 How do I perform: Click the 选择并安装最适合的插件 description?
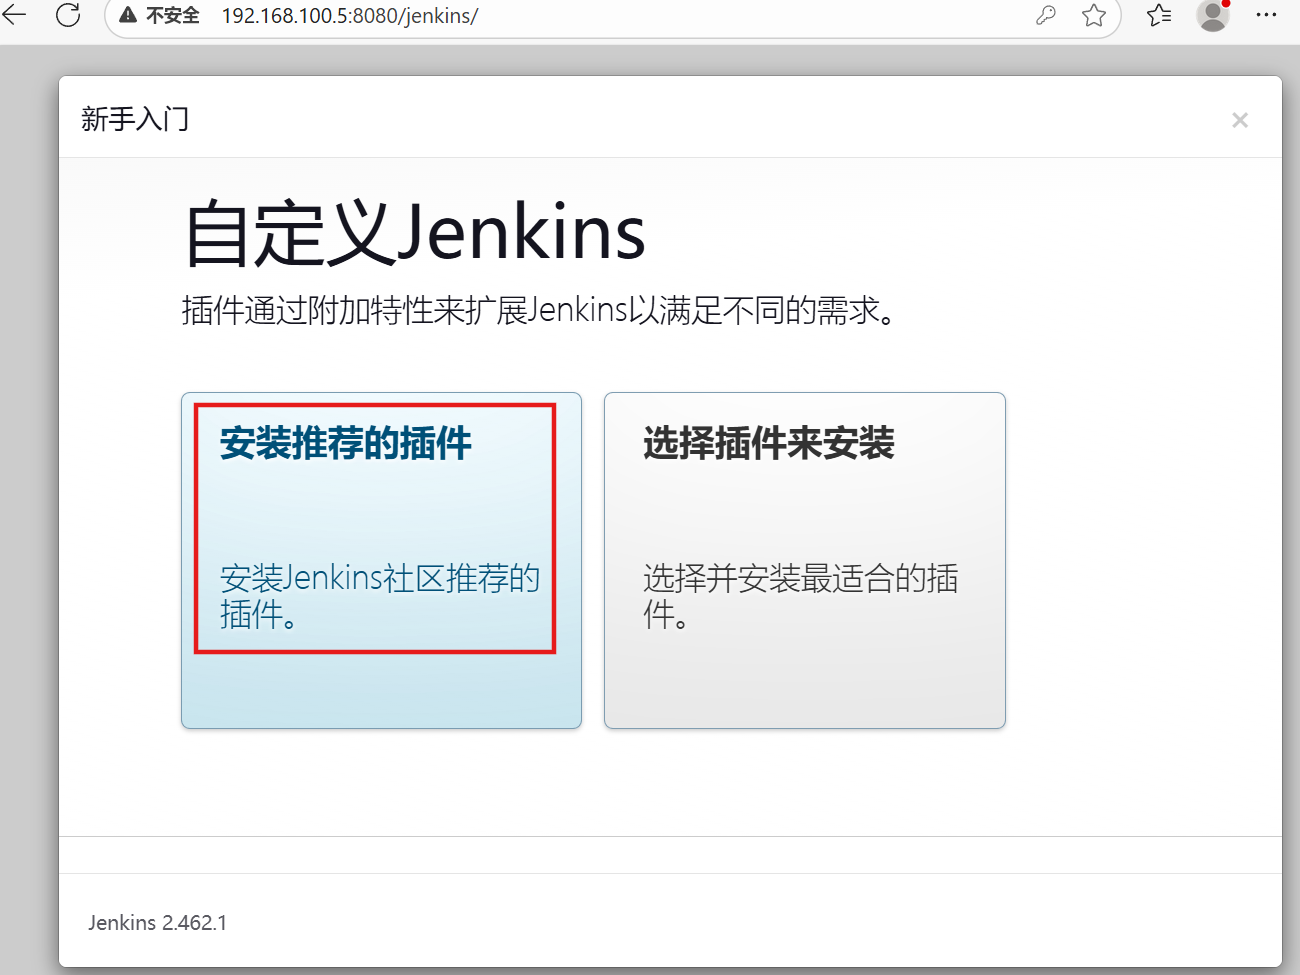pyautogui.click(x=801, y=596)
